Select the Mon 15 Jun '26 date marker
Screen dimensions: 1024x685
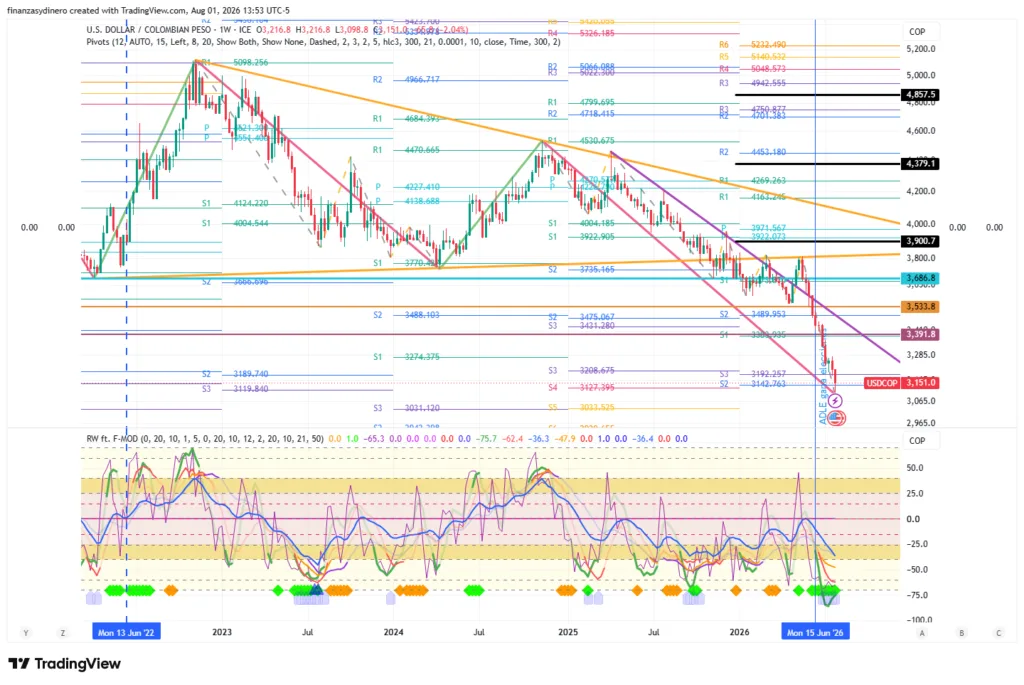pyautogui.click(x=815, y=632)
